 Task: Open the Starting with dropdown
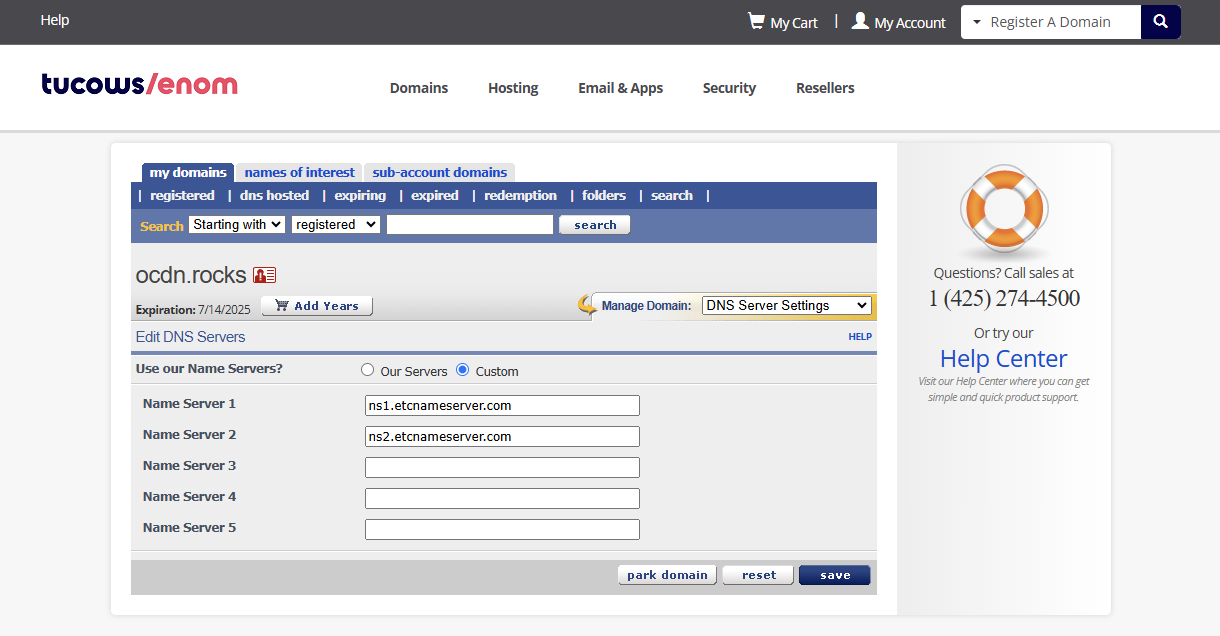[x=237, y=225]
